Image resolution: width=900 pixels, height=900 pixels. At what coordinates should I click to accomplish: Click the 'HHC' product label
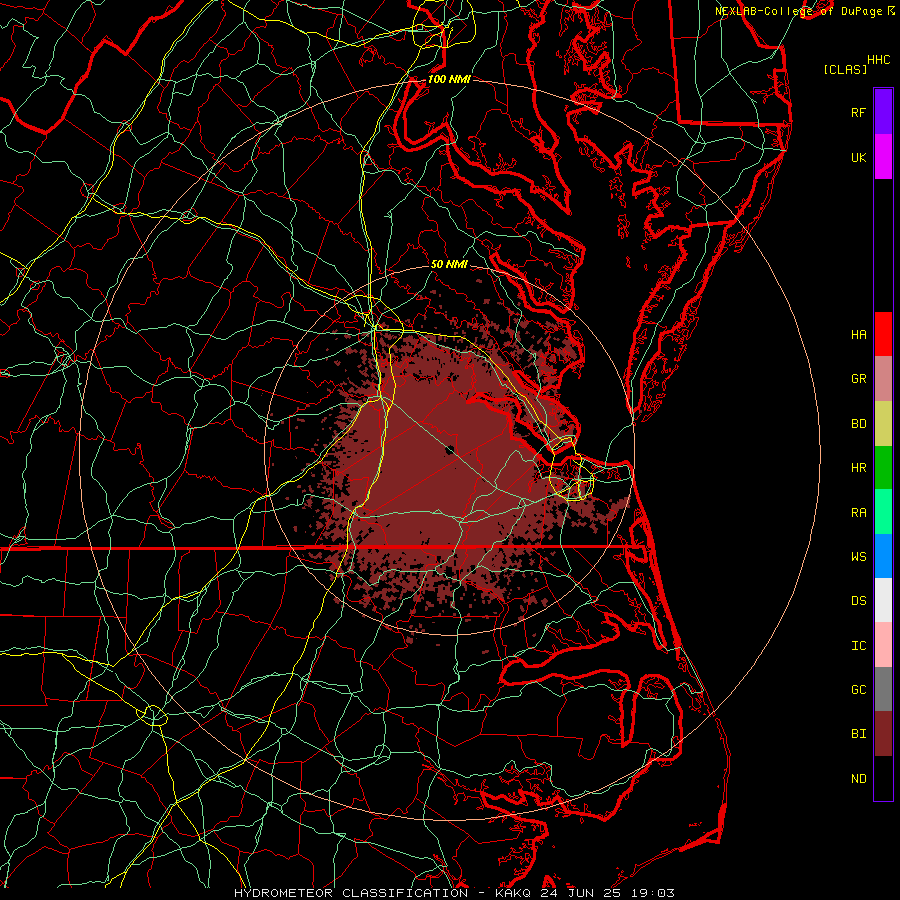coord(878,60)
